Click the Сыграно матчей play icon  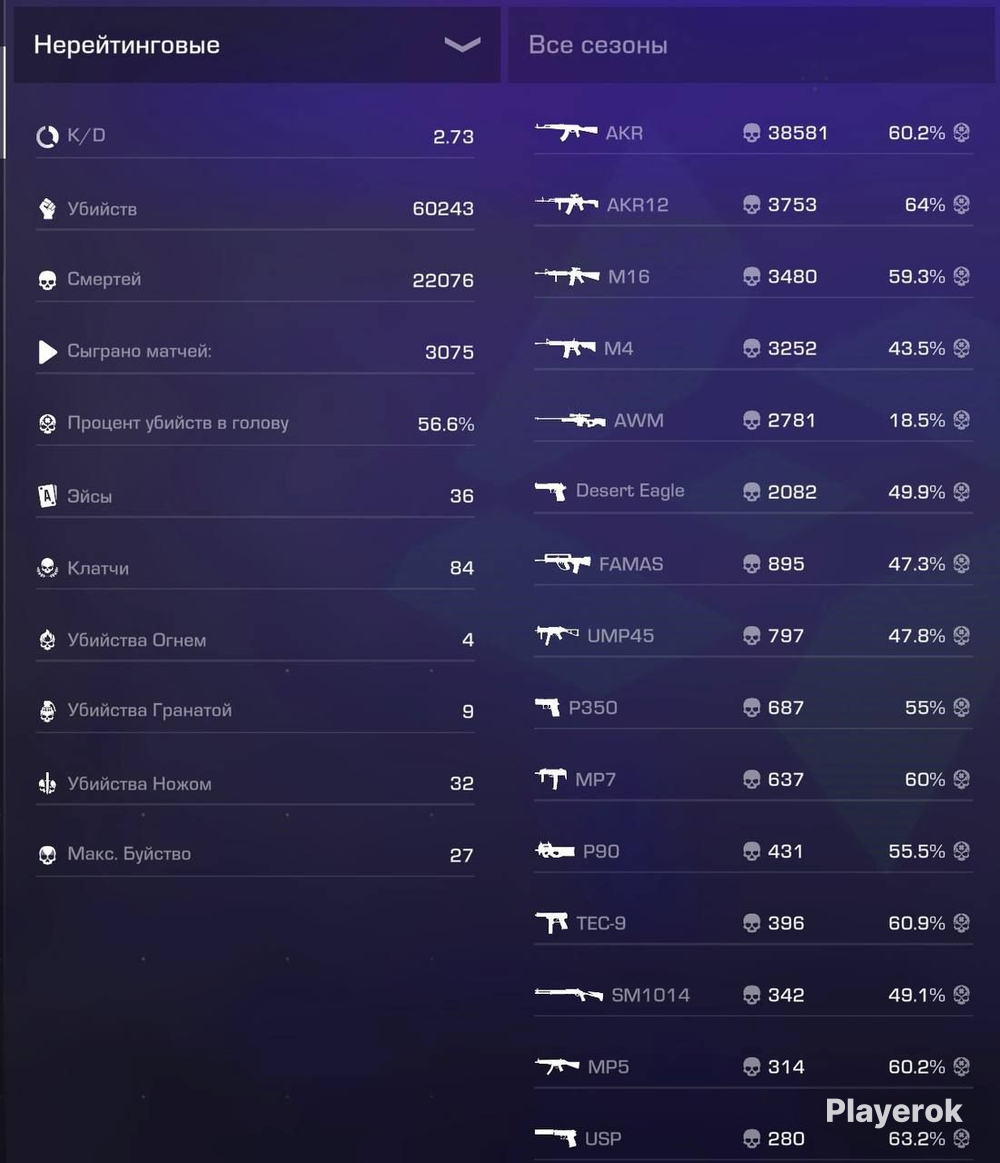(47, 352)
